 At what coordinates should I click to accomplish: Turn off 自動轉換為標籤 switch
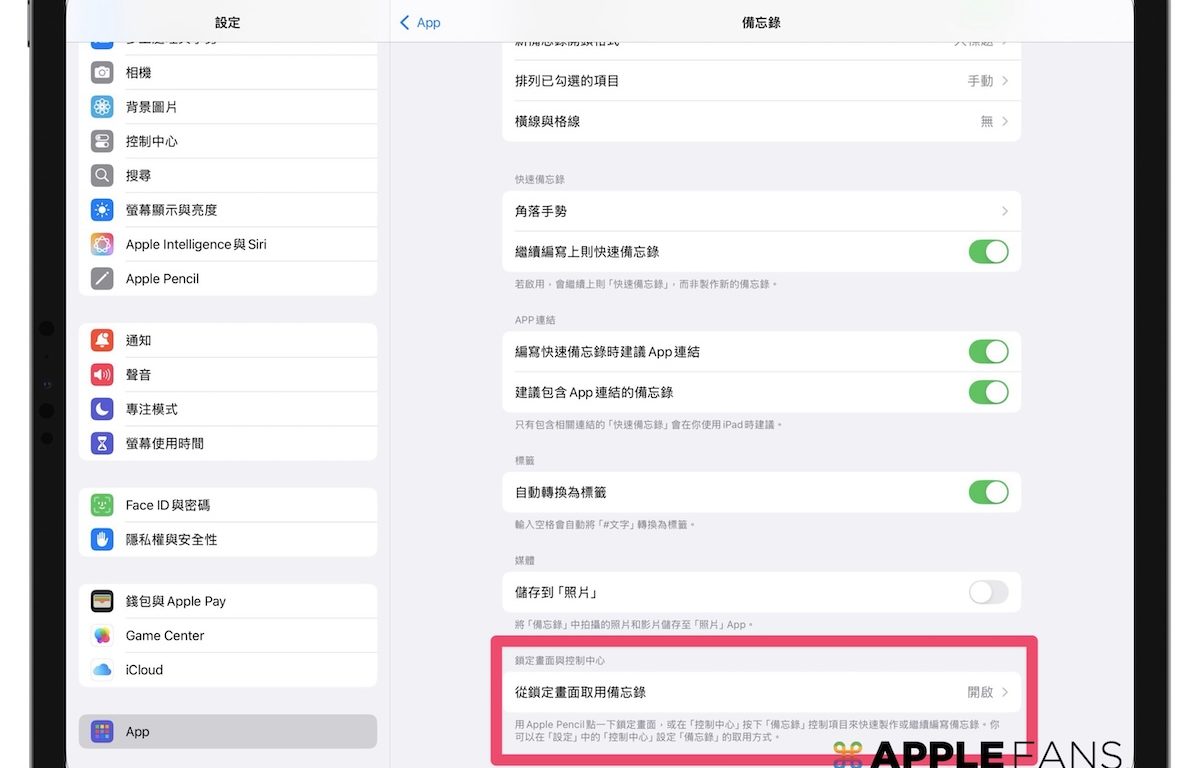tap(988, 492)
